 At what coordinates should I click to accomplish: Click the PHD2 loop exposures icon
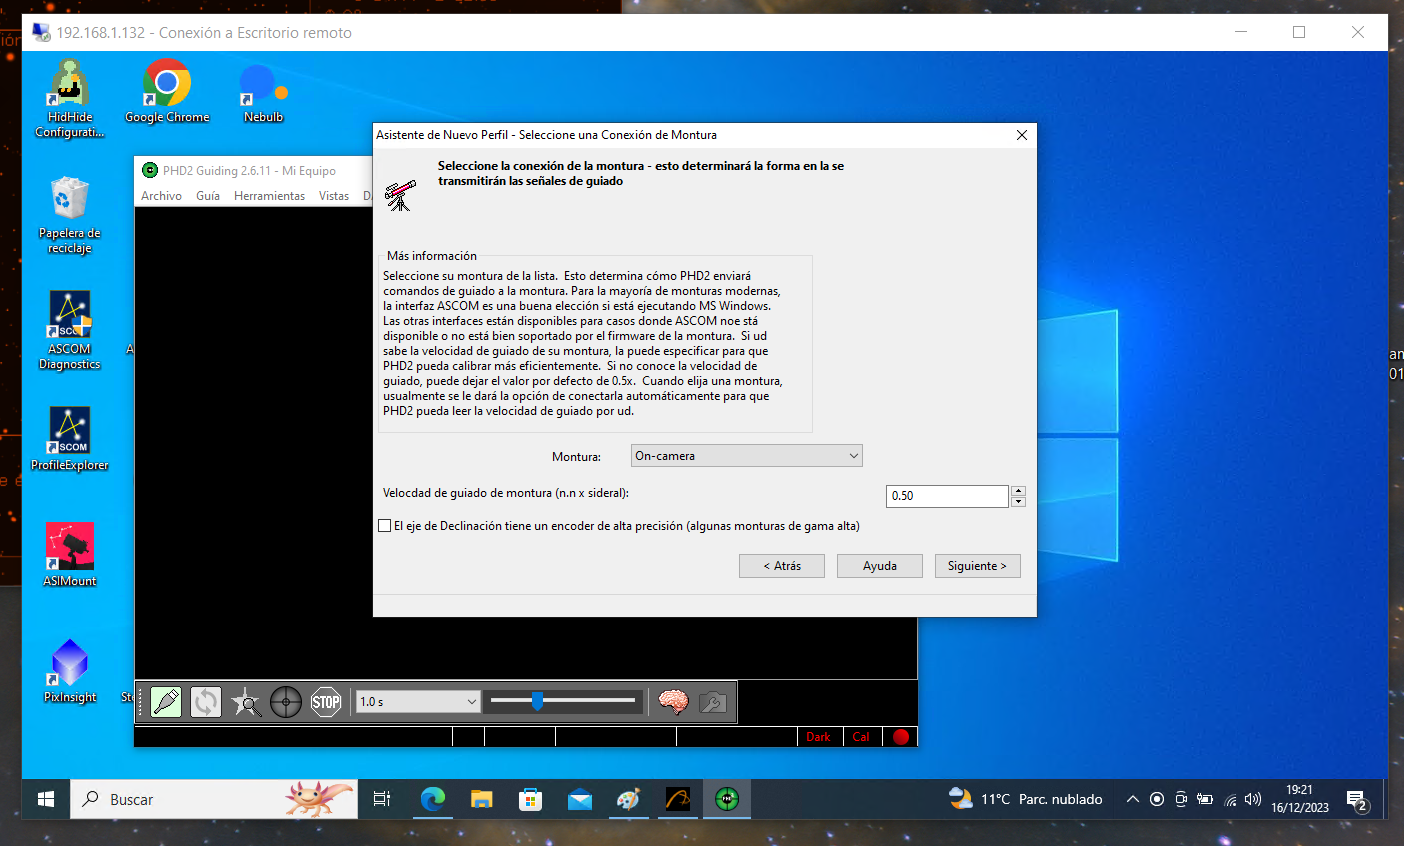point(206,702)
